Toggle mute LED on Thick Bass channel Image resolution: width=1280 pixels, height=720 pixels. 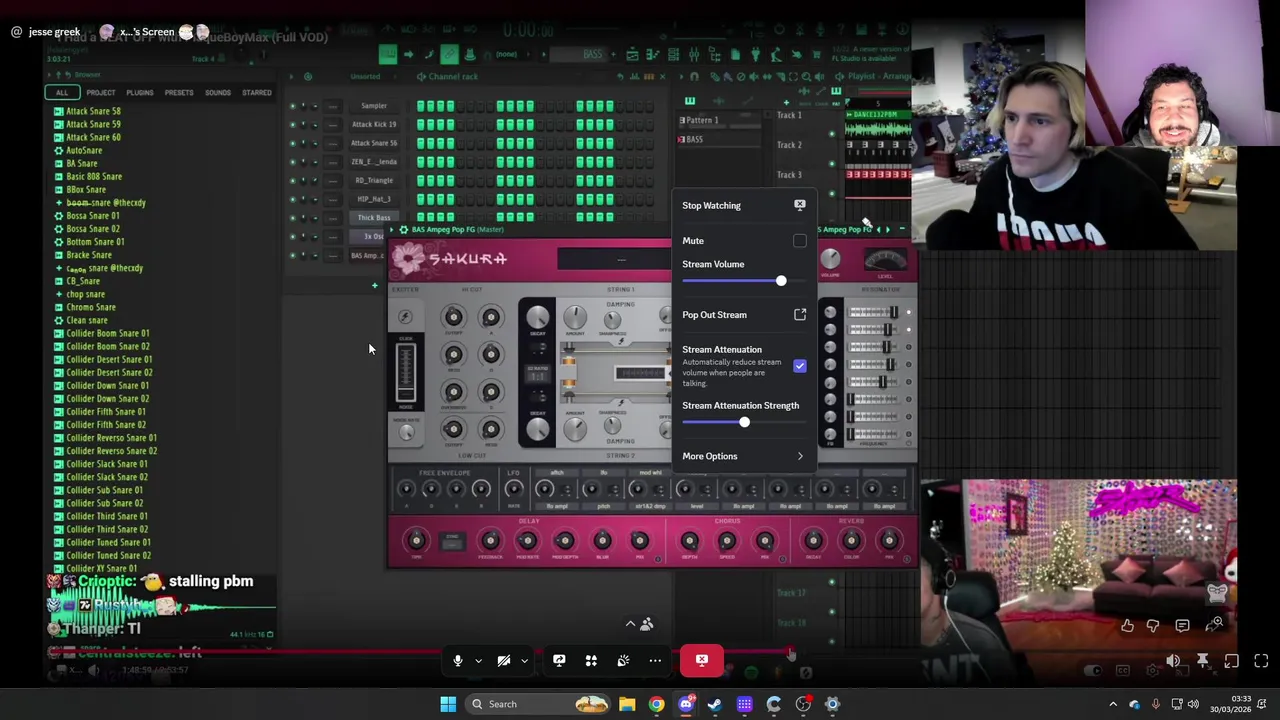click(x=292, y=217)
